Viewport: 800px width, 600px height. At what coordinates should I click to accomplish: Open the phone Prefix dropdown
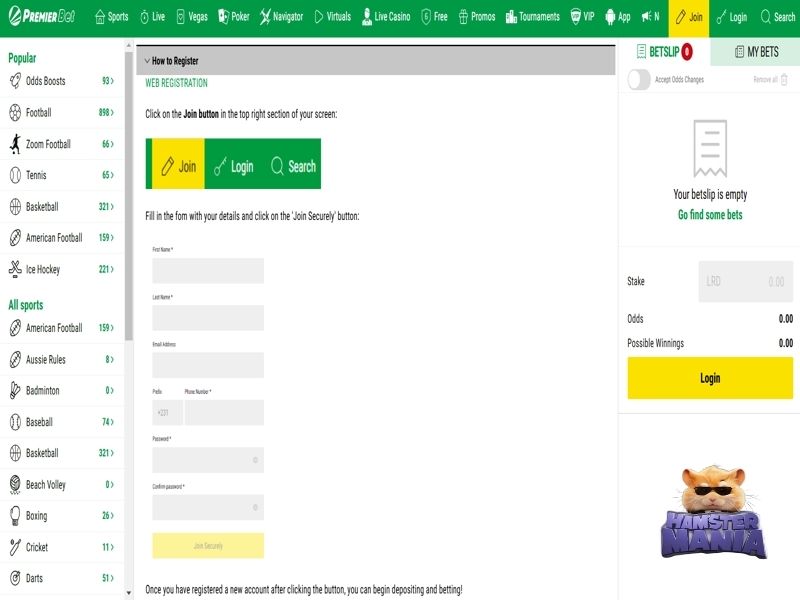point(167,413)
